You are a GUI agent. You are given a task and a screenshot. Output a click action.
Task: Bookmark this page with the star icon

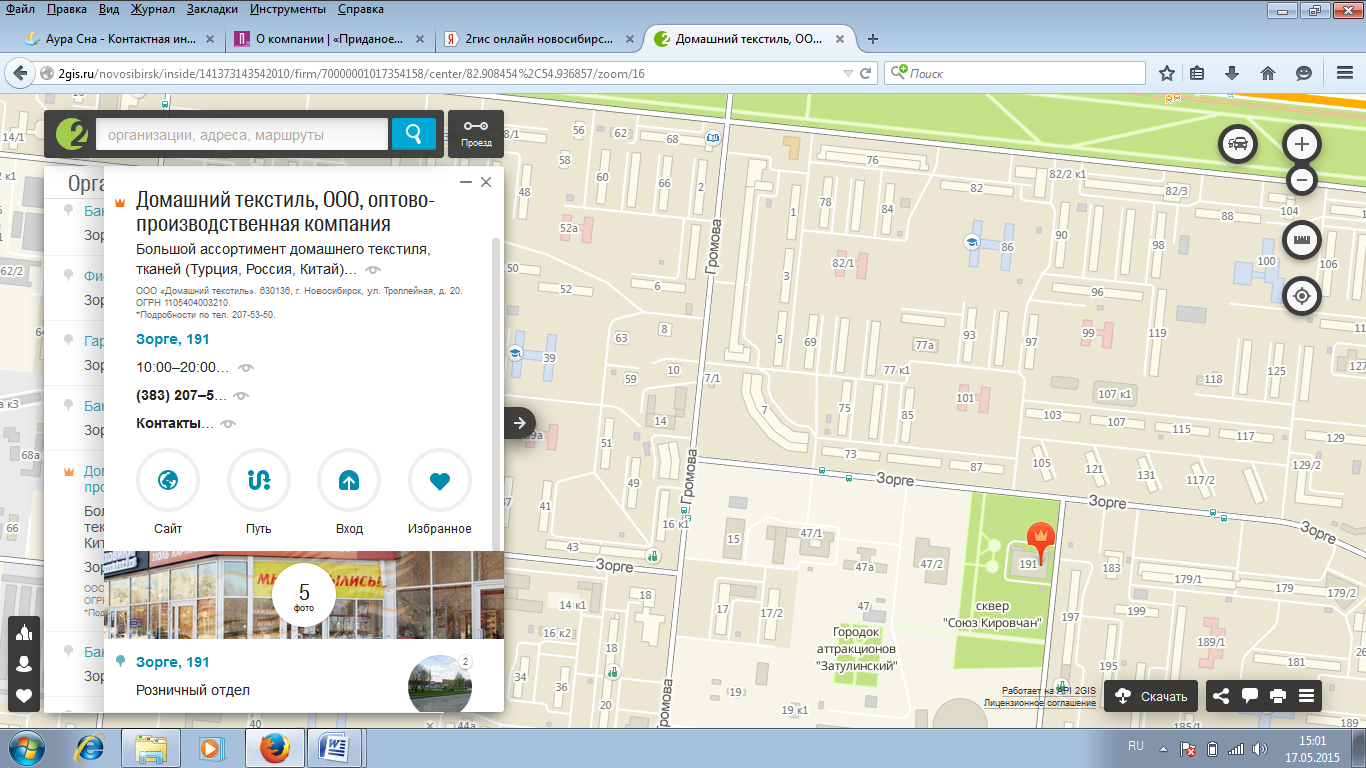tap(1167, 73)
